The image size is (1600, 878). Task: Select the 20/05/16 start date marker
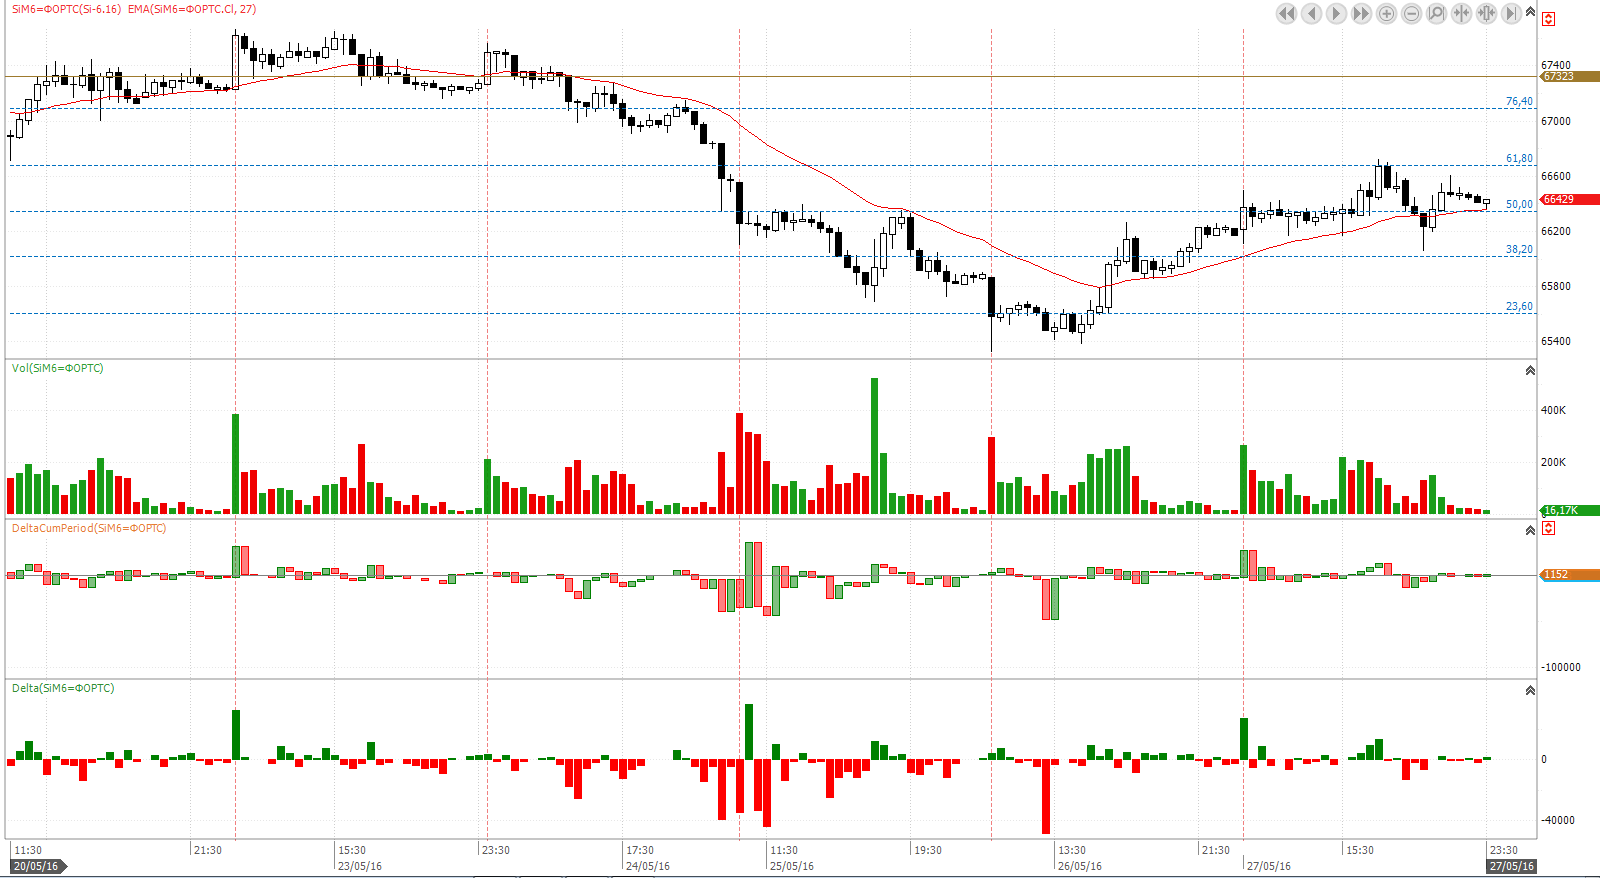point(36,866)
